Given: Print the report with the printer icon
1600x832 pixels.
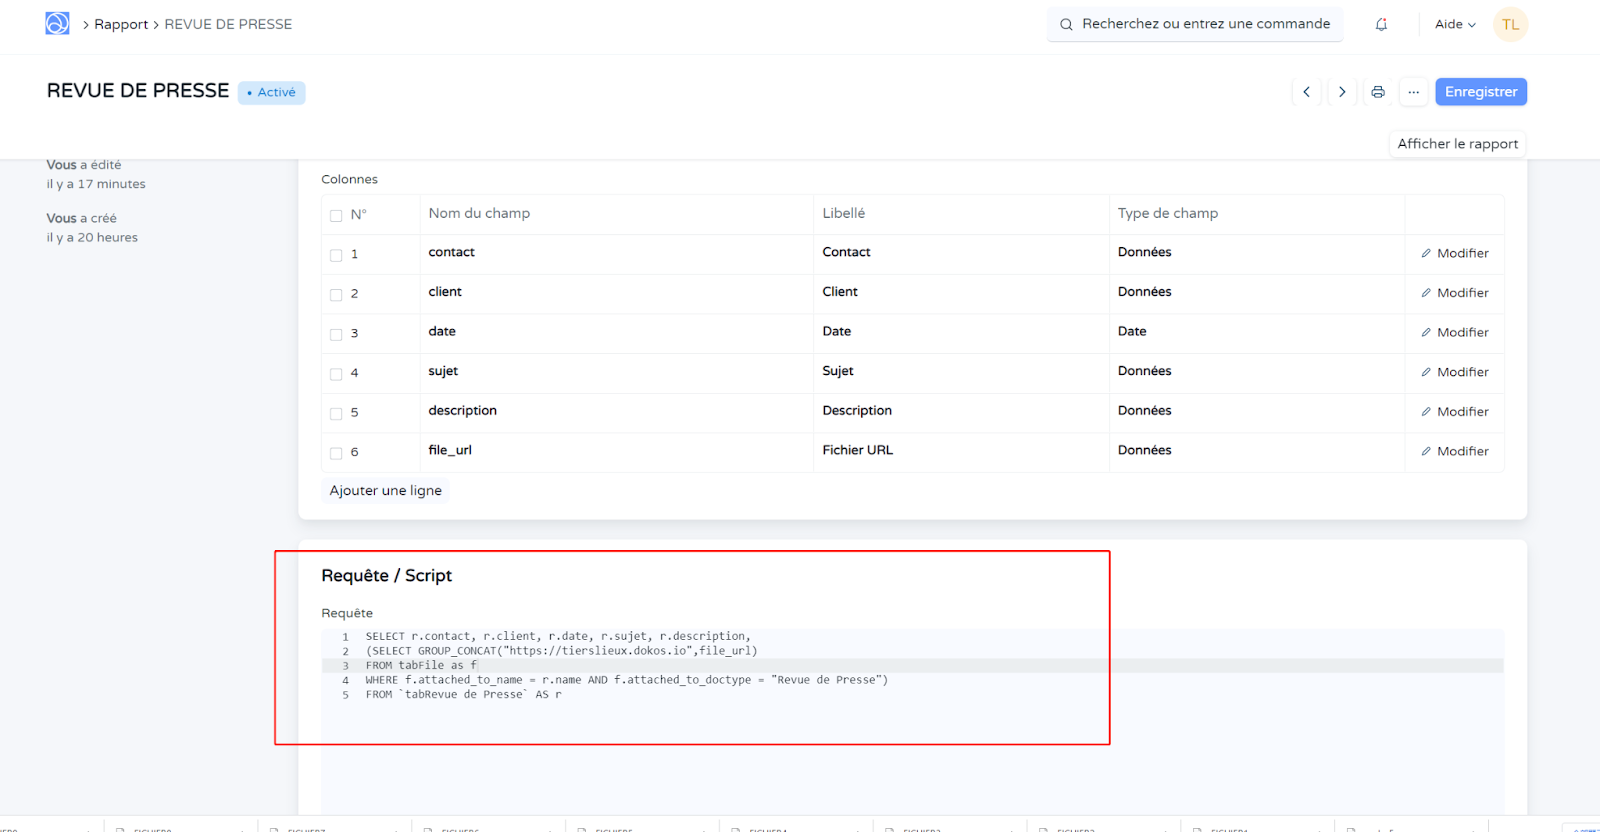Looking at the screenshot, I should tap(1378, 92).
